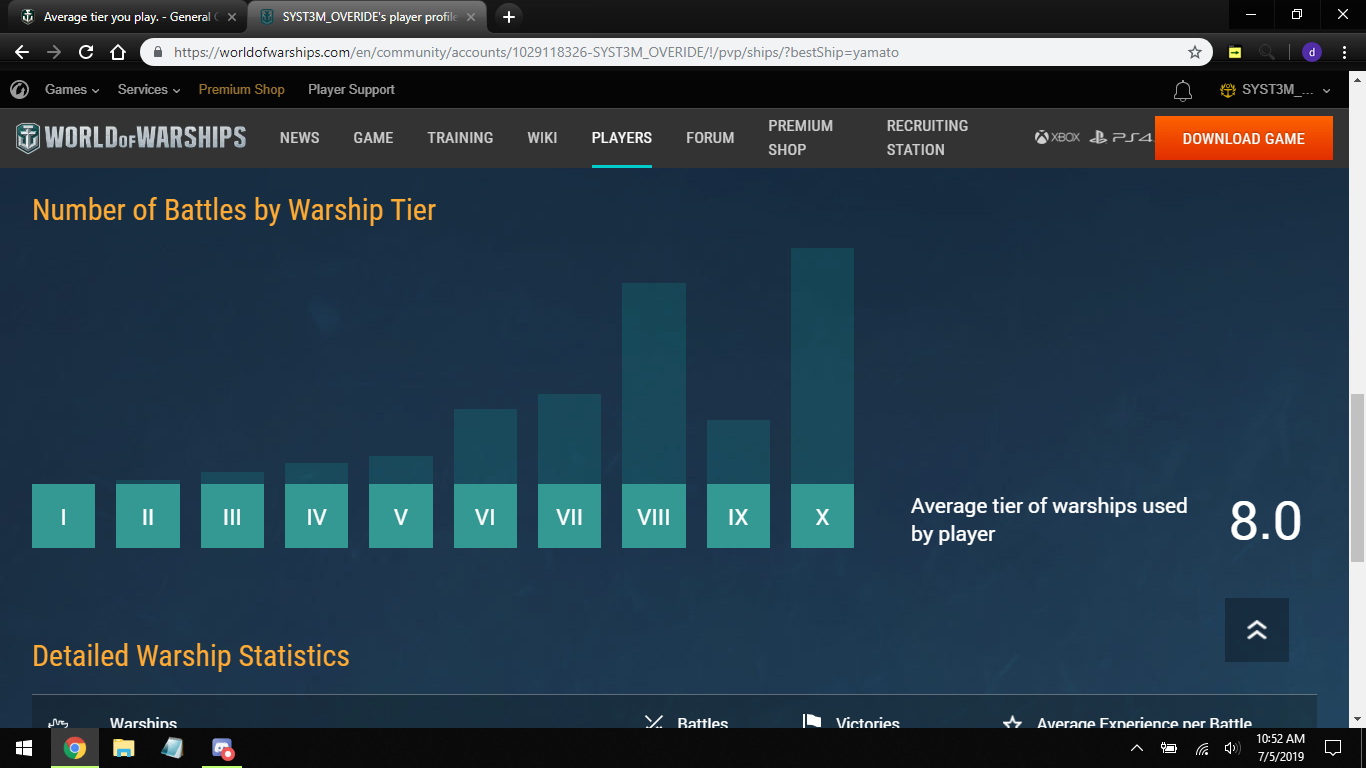Click the notification bell icon
Image resolution: width=1366 pixels, height=768 pixels.
click(1183, 91)
